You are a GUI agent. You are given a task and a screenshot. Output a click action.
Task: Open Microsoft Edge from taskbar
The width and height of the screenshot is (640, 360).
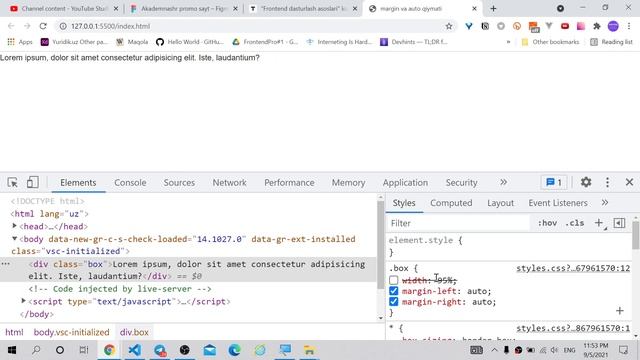click(x=235, y=350)
